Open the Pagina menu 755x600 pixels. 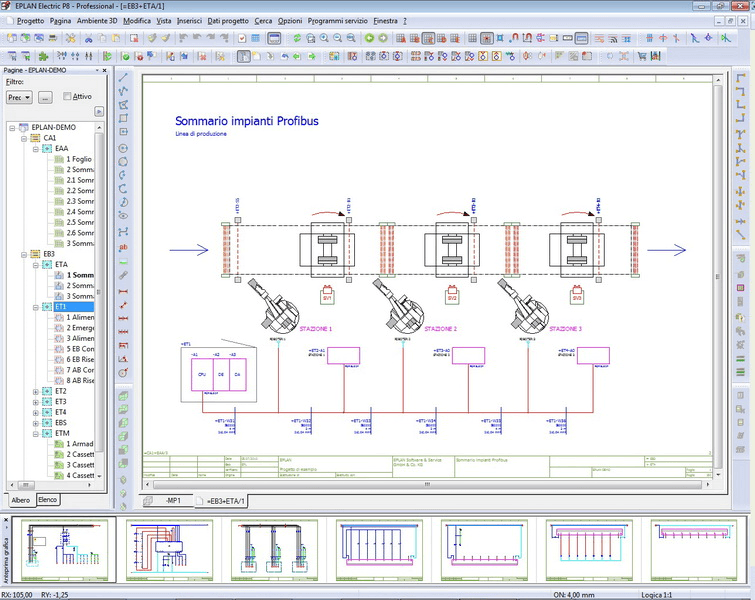pos(60,21)
